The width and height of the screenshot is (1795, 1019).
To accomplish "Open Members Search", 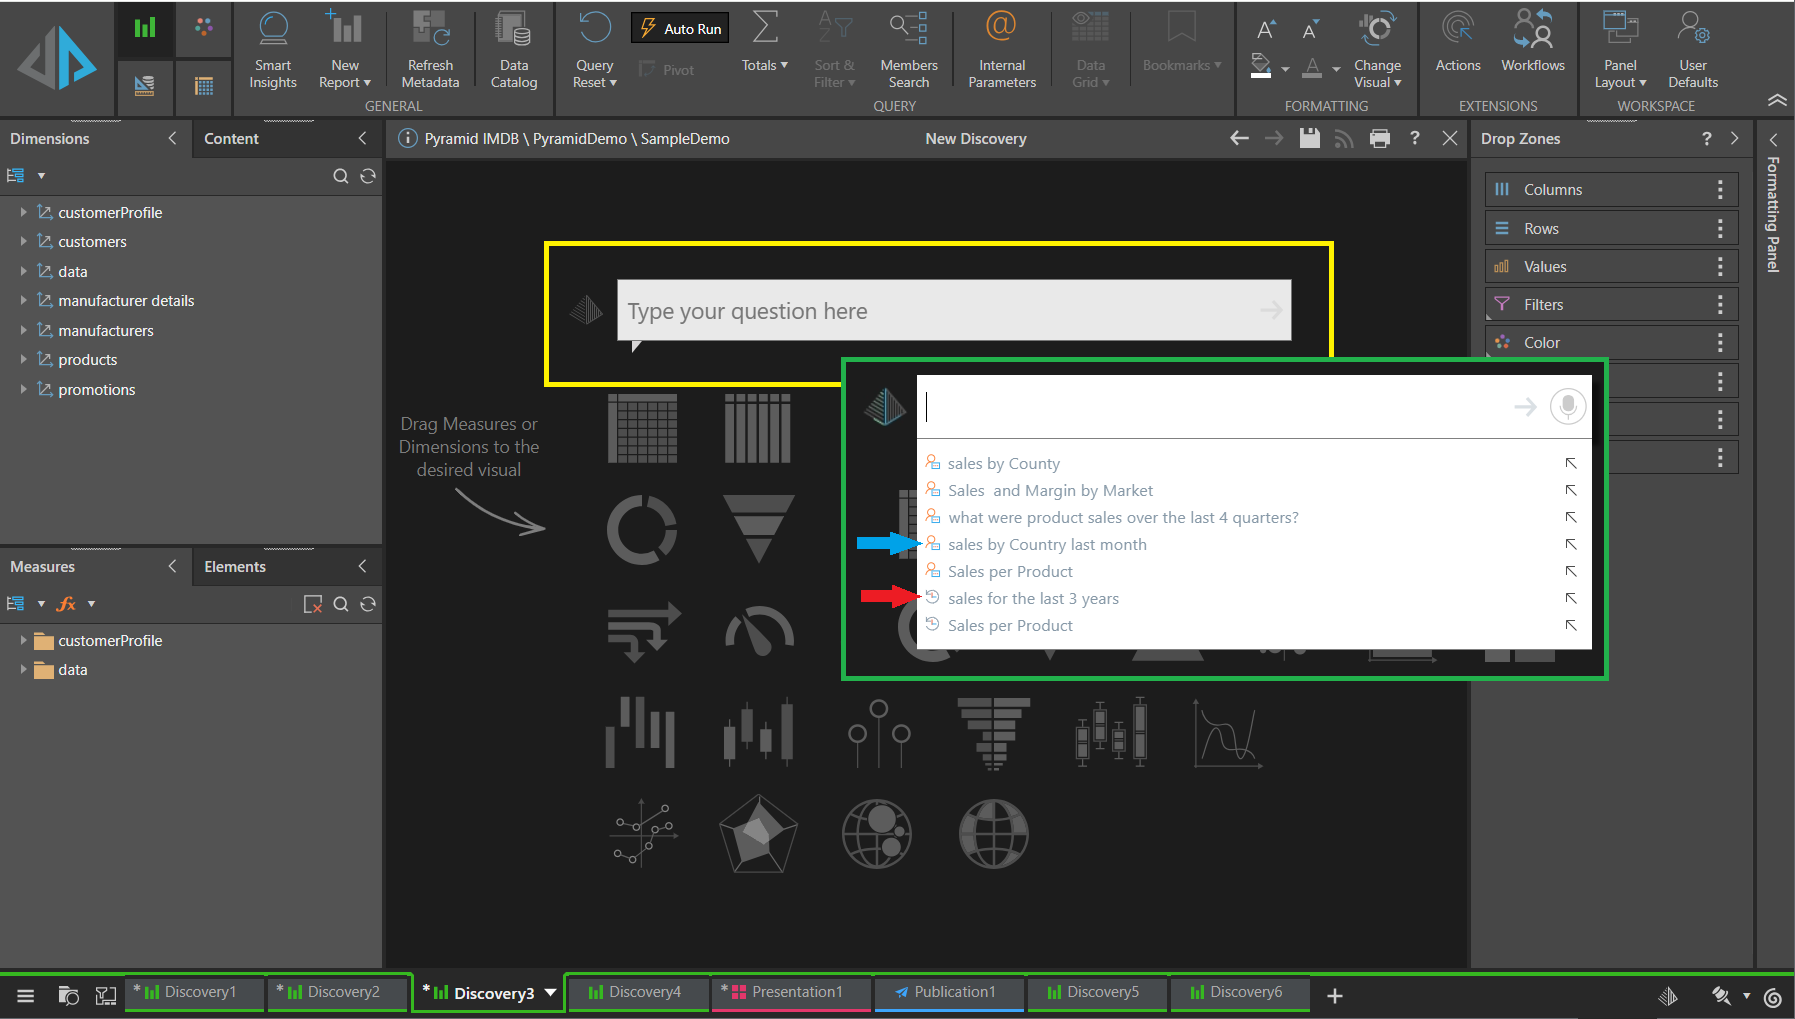I will 909,50.
